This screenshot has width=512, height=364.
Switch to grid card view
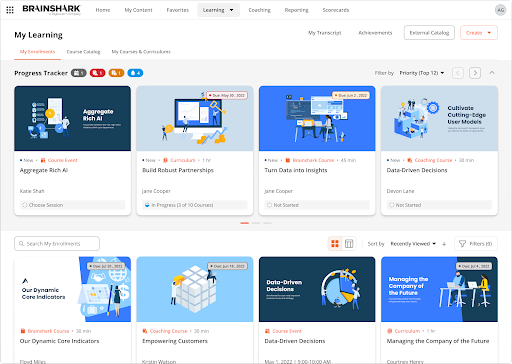335,244
